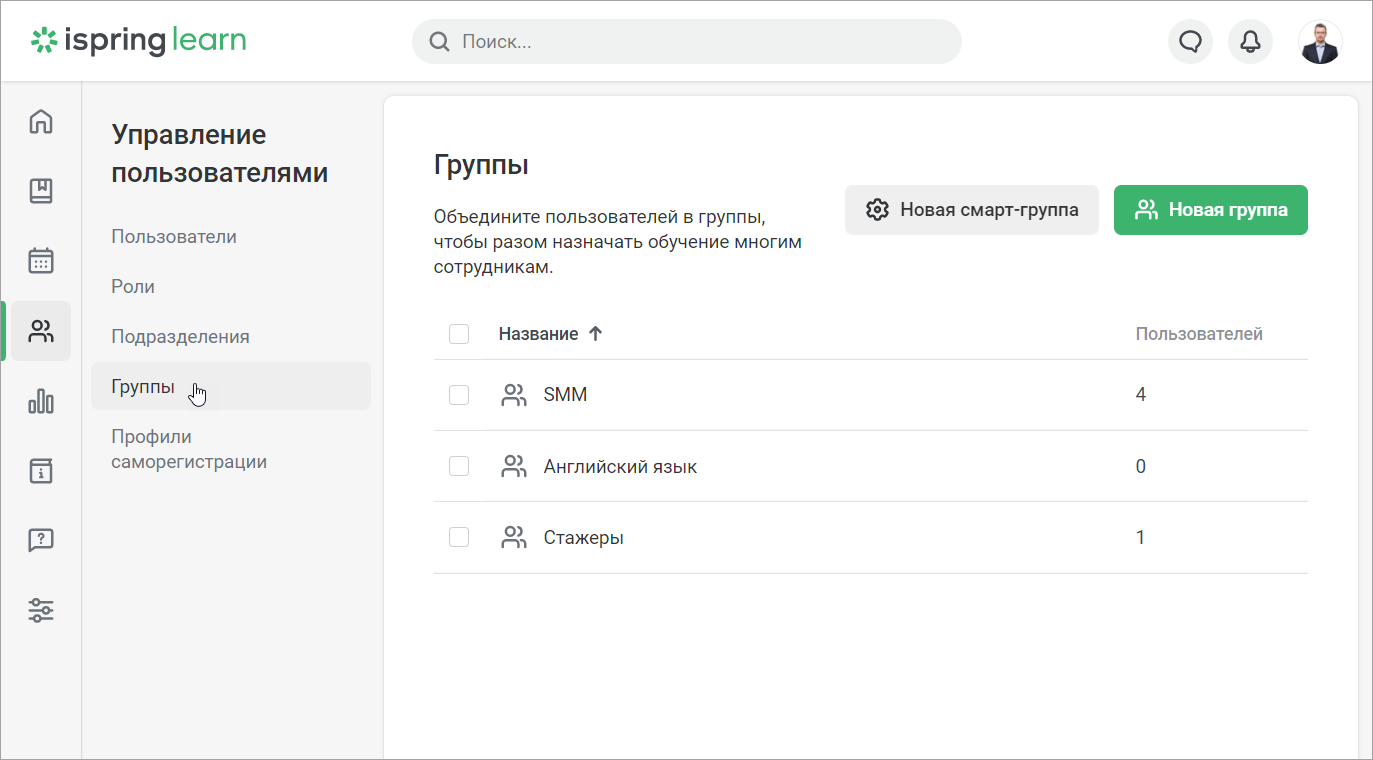Focus the Поиск search field
The height and width of the screenshot is (760, 1373).
[687, 42]
